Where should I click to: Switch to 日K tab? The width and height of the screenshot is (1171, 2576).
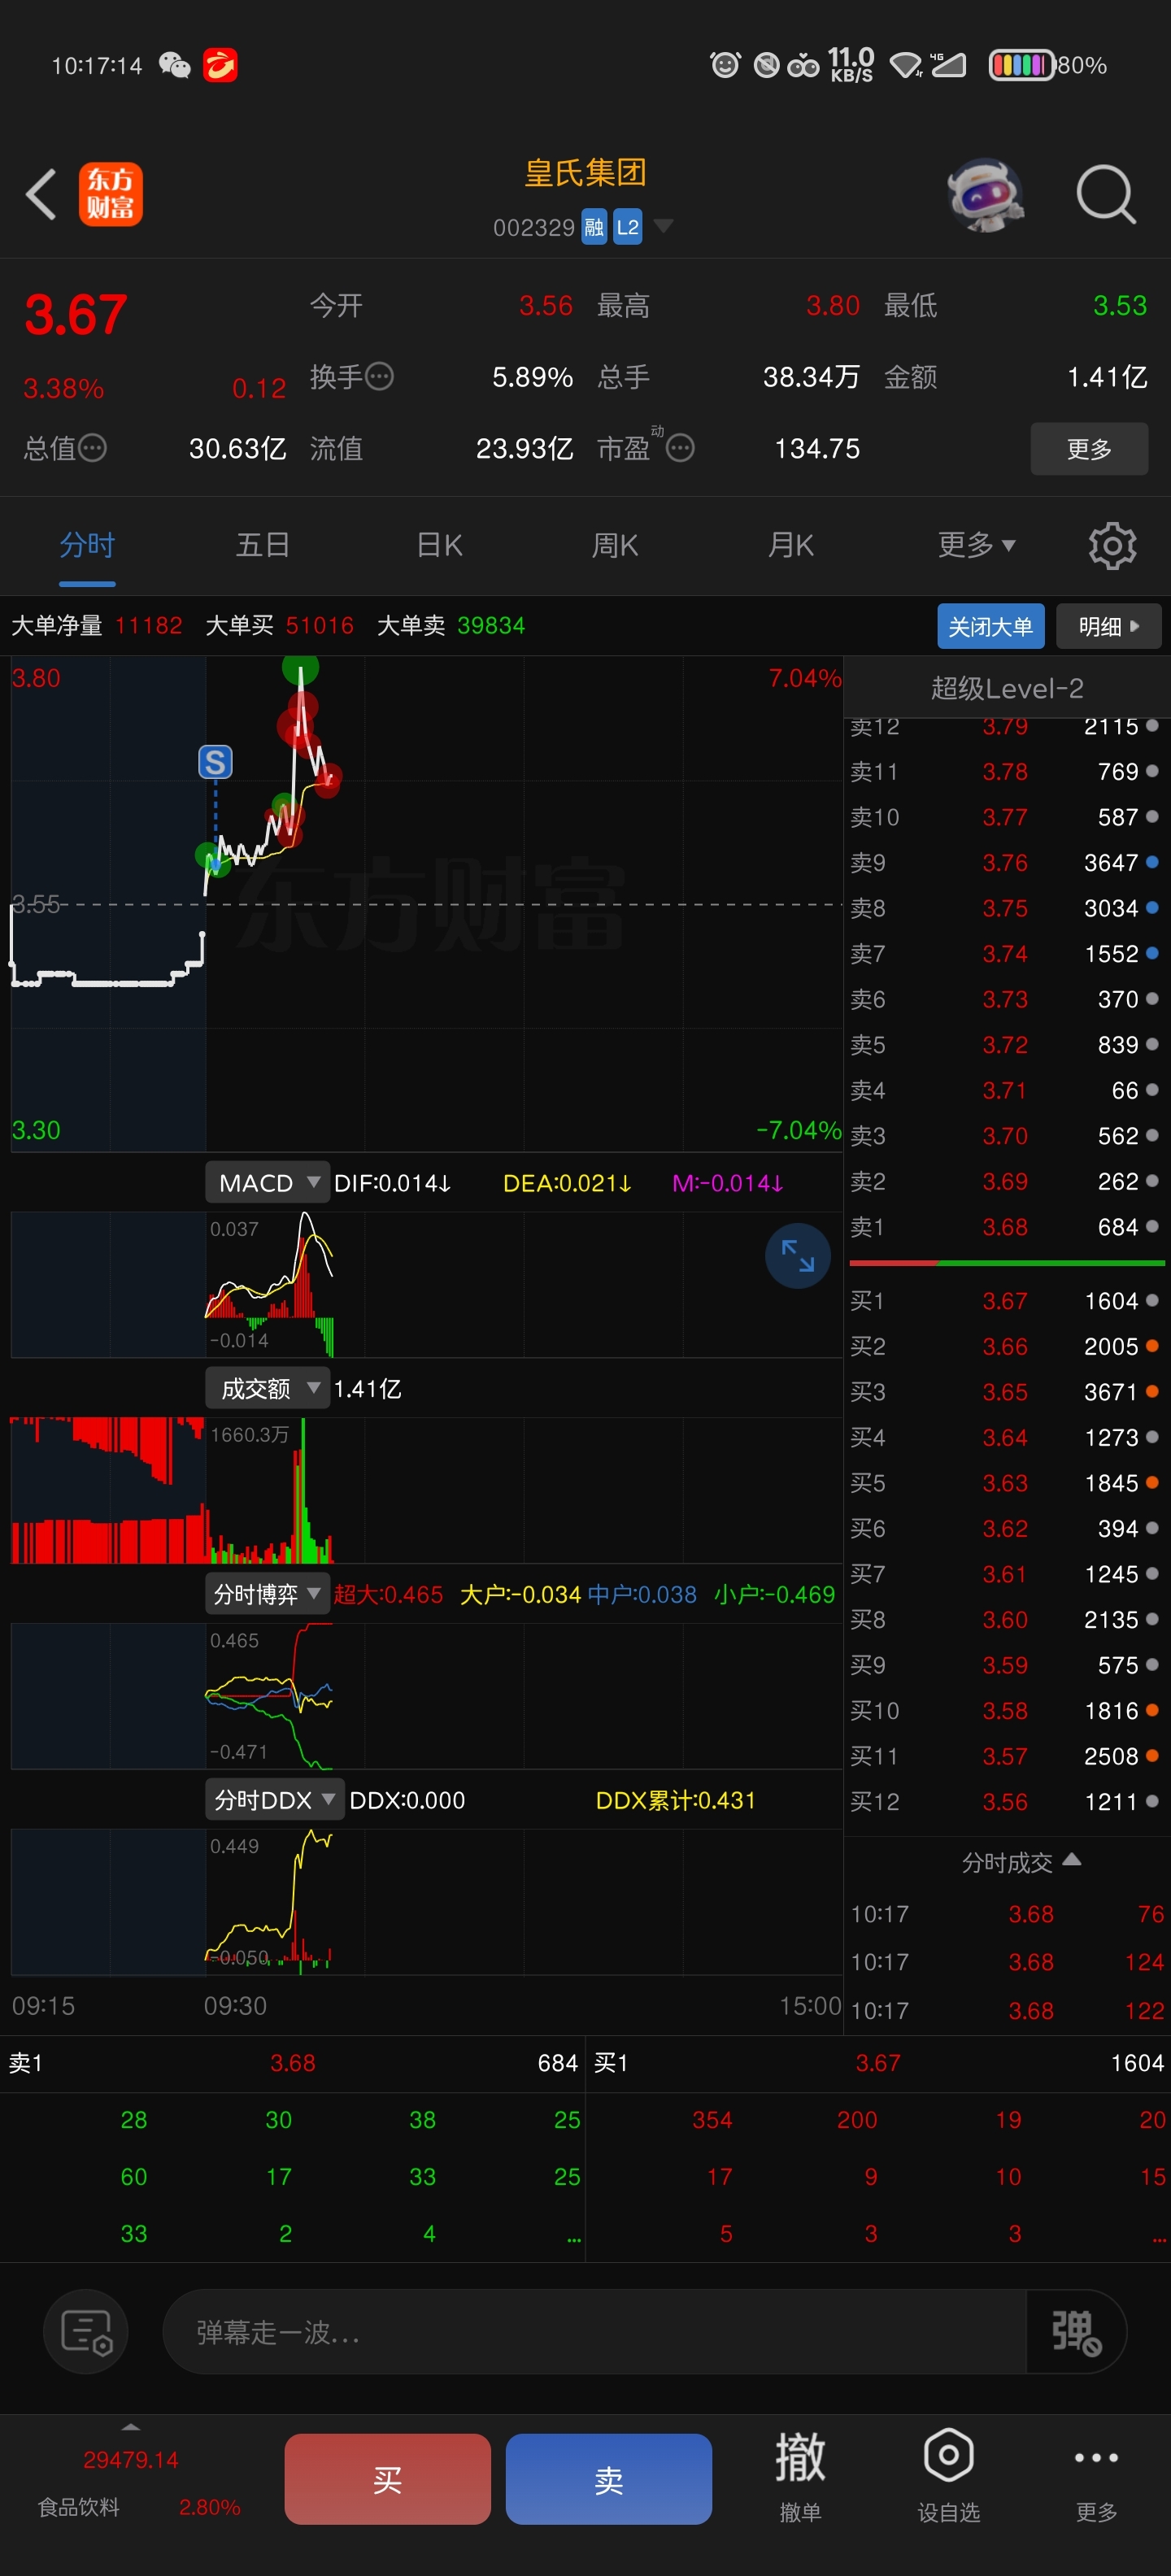(439, 546)
